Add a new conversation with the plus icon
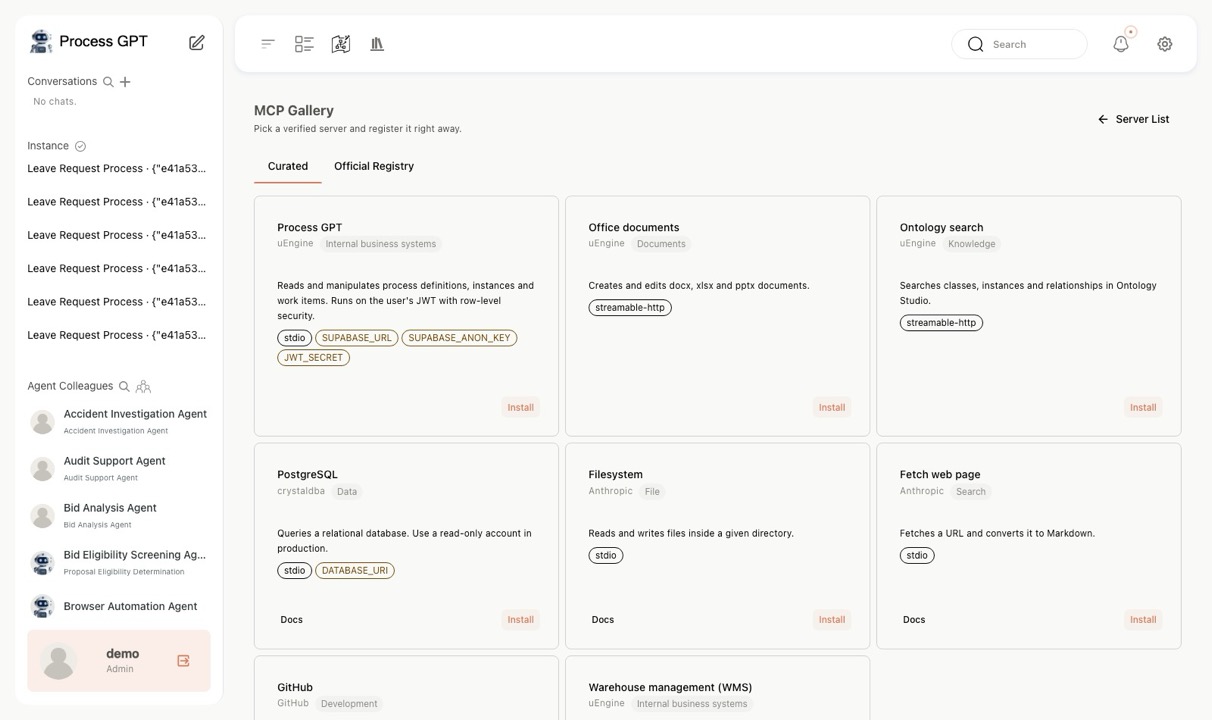 point(125,82)
